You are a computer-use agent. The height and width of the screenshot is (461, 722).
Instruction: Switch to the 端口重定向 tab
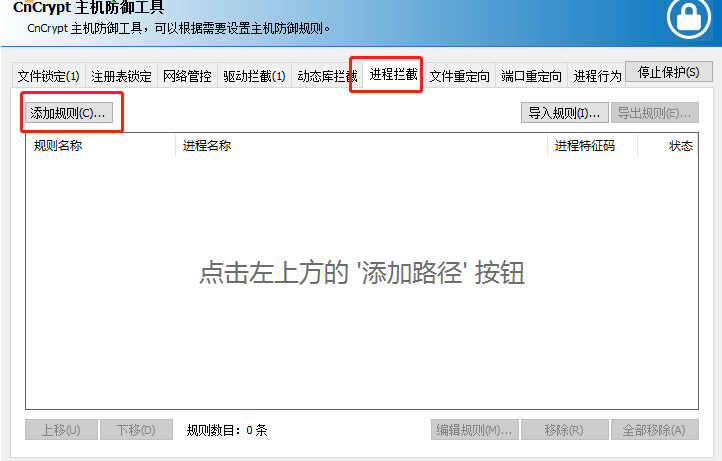pyautogui.click(x=531, y=76)
